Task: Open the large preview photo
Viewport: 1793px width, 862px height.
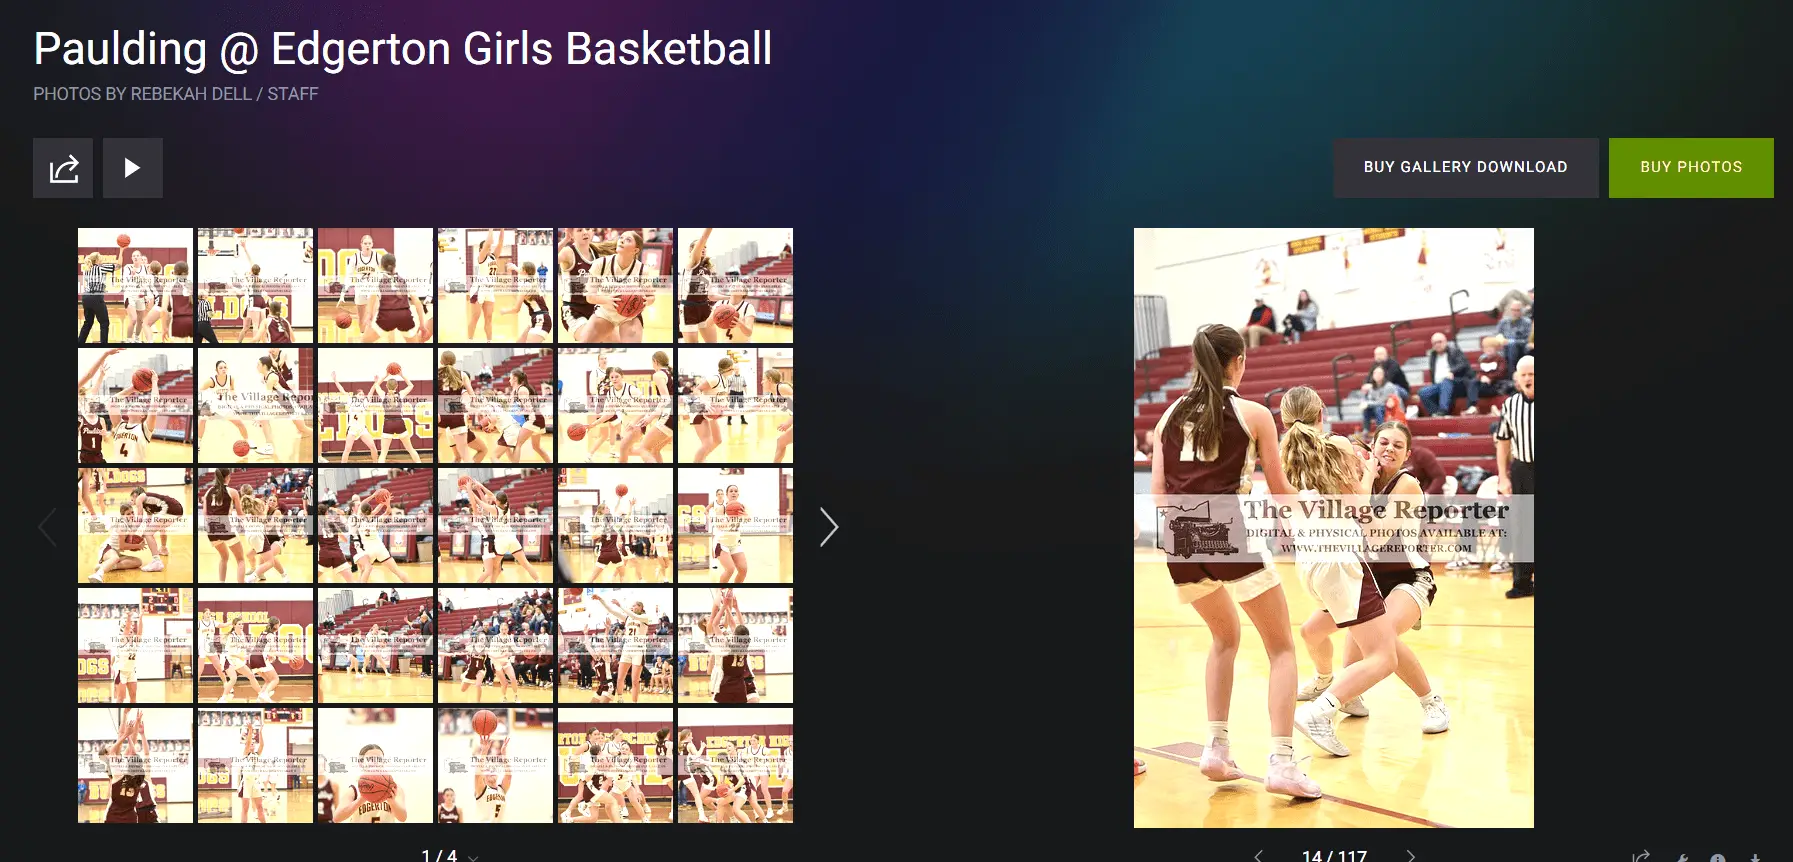Action: pyautogui.click(x=1333, y=527)
